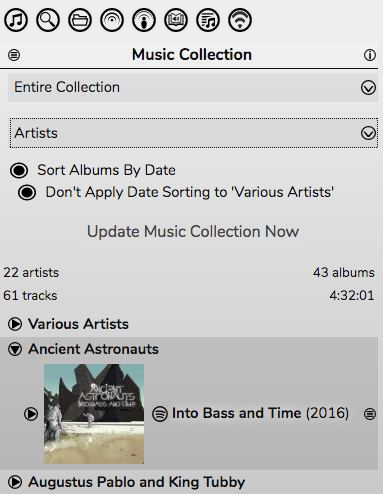
Task: Expand the Various Artists entry
Action: point(15,324)
